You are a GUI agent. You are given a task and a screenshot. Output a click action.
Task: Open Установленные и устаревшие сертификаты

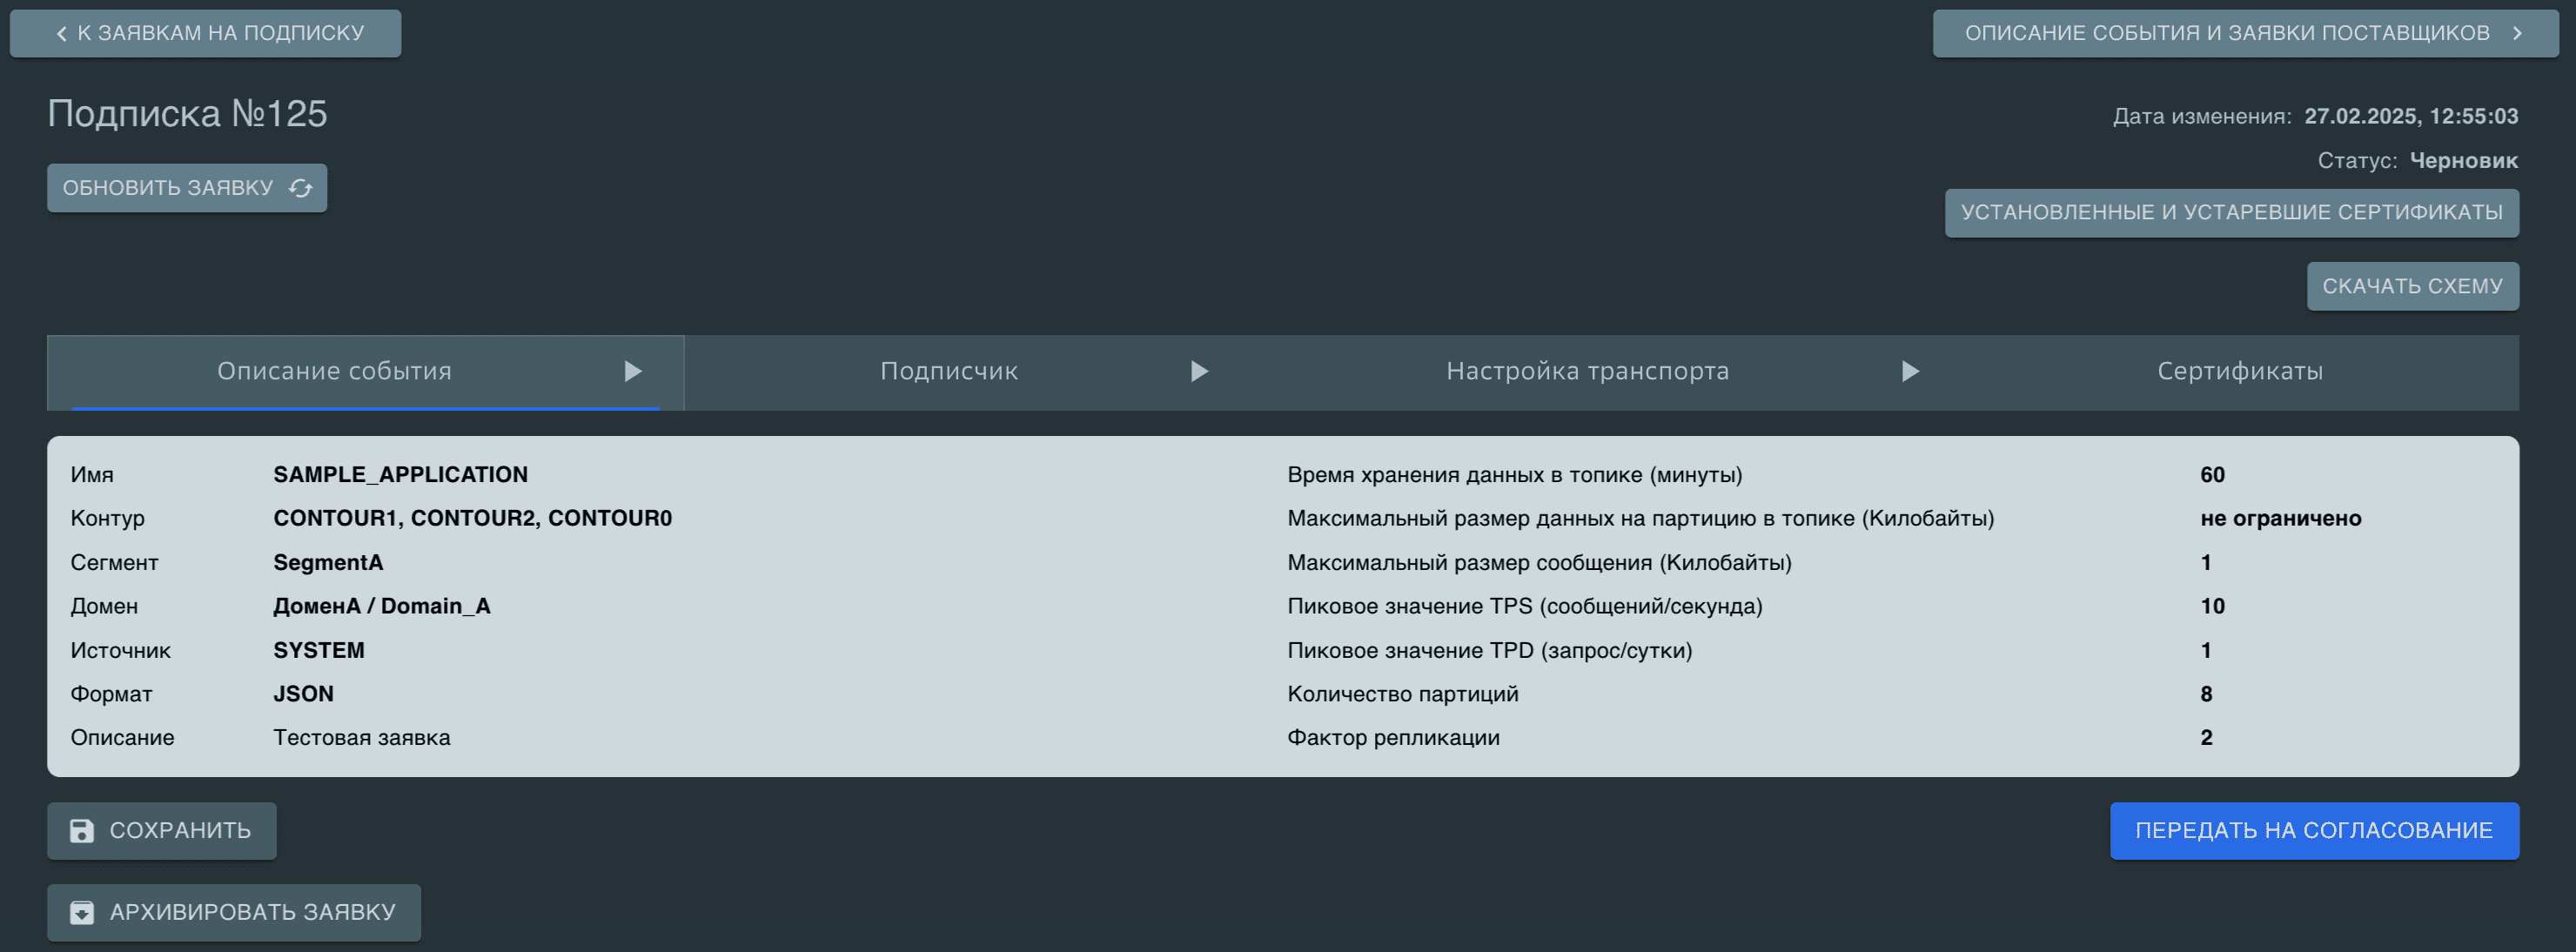click(x=2231, y=213)
